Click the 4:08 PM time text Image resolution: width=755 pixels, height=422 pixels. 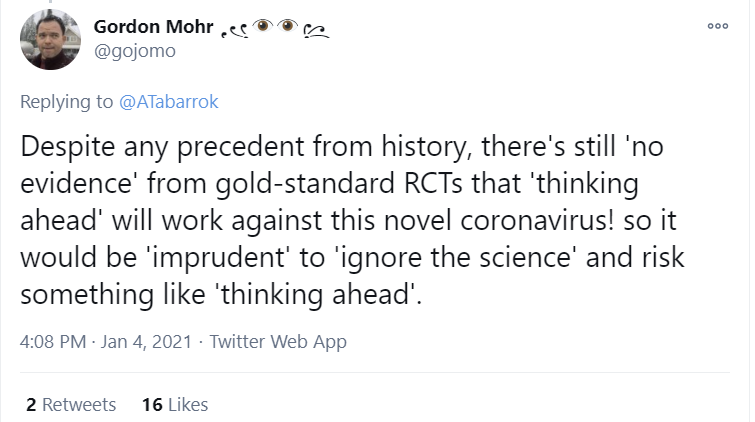(53, 342)
